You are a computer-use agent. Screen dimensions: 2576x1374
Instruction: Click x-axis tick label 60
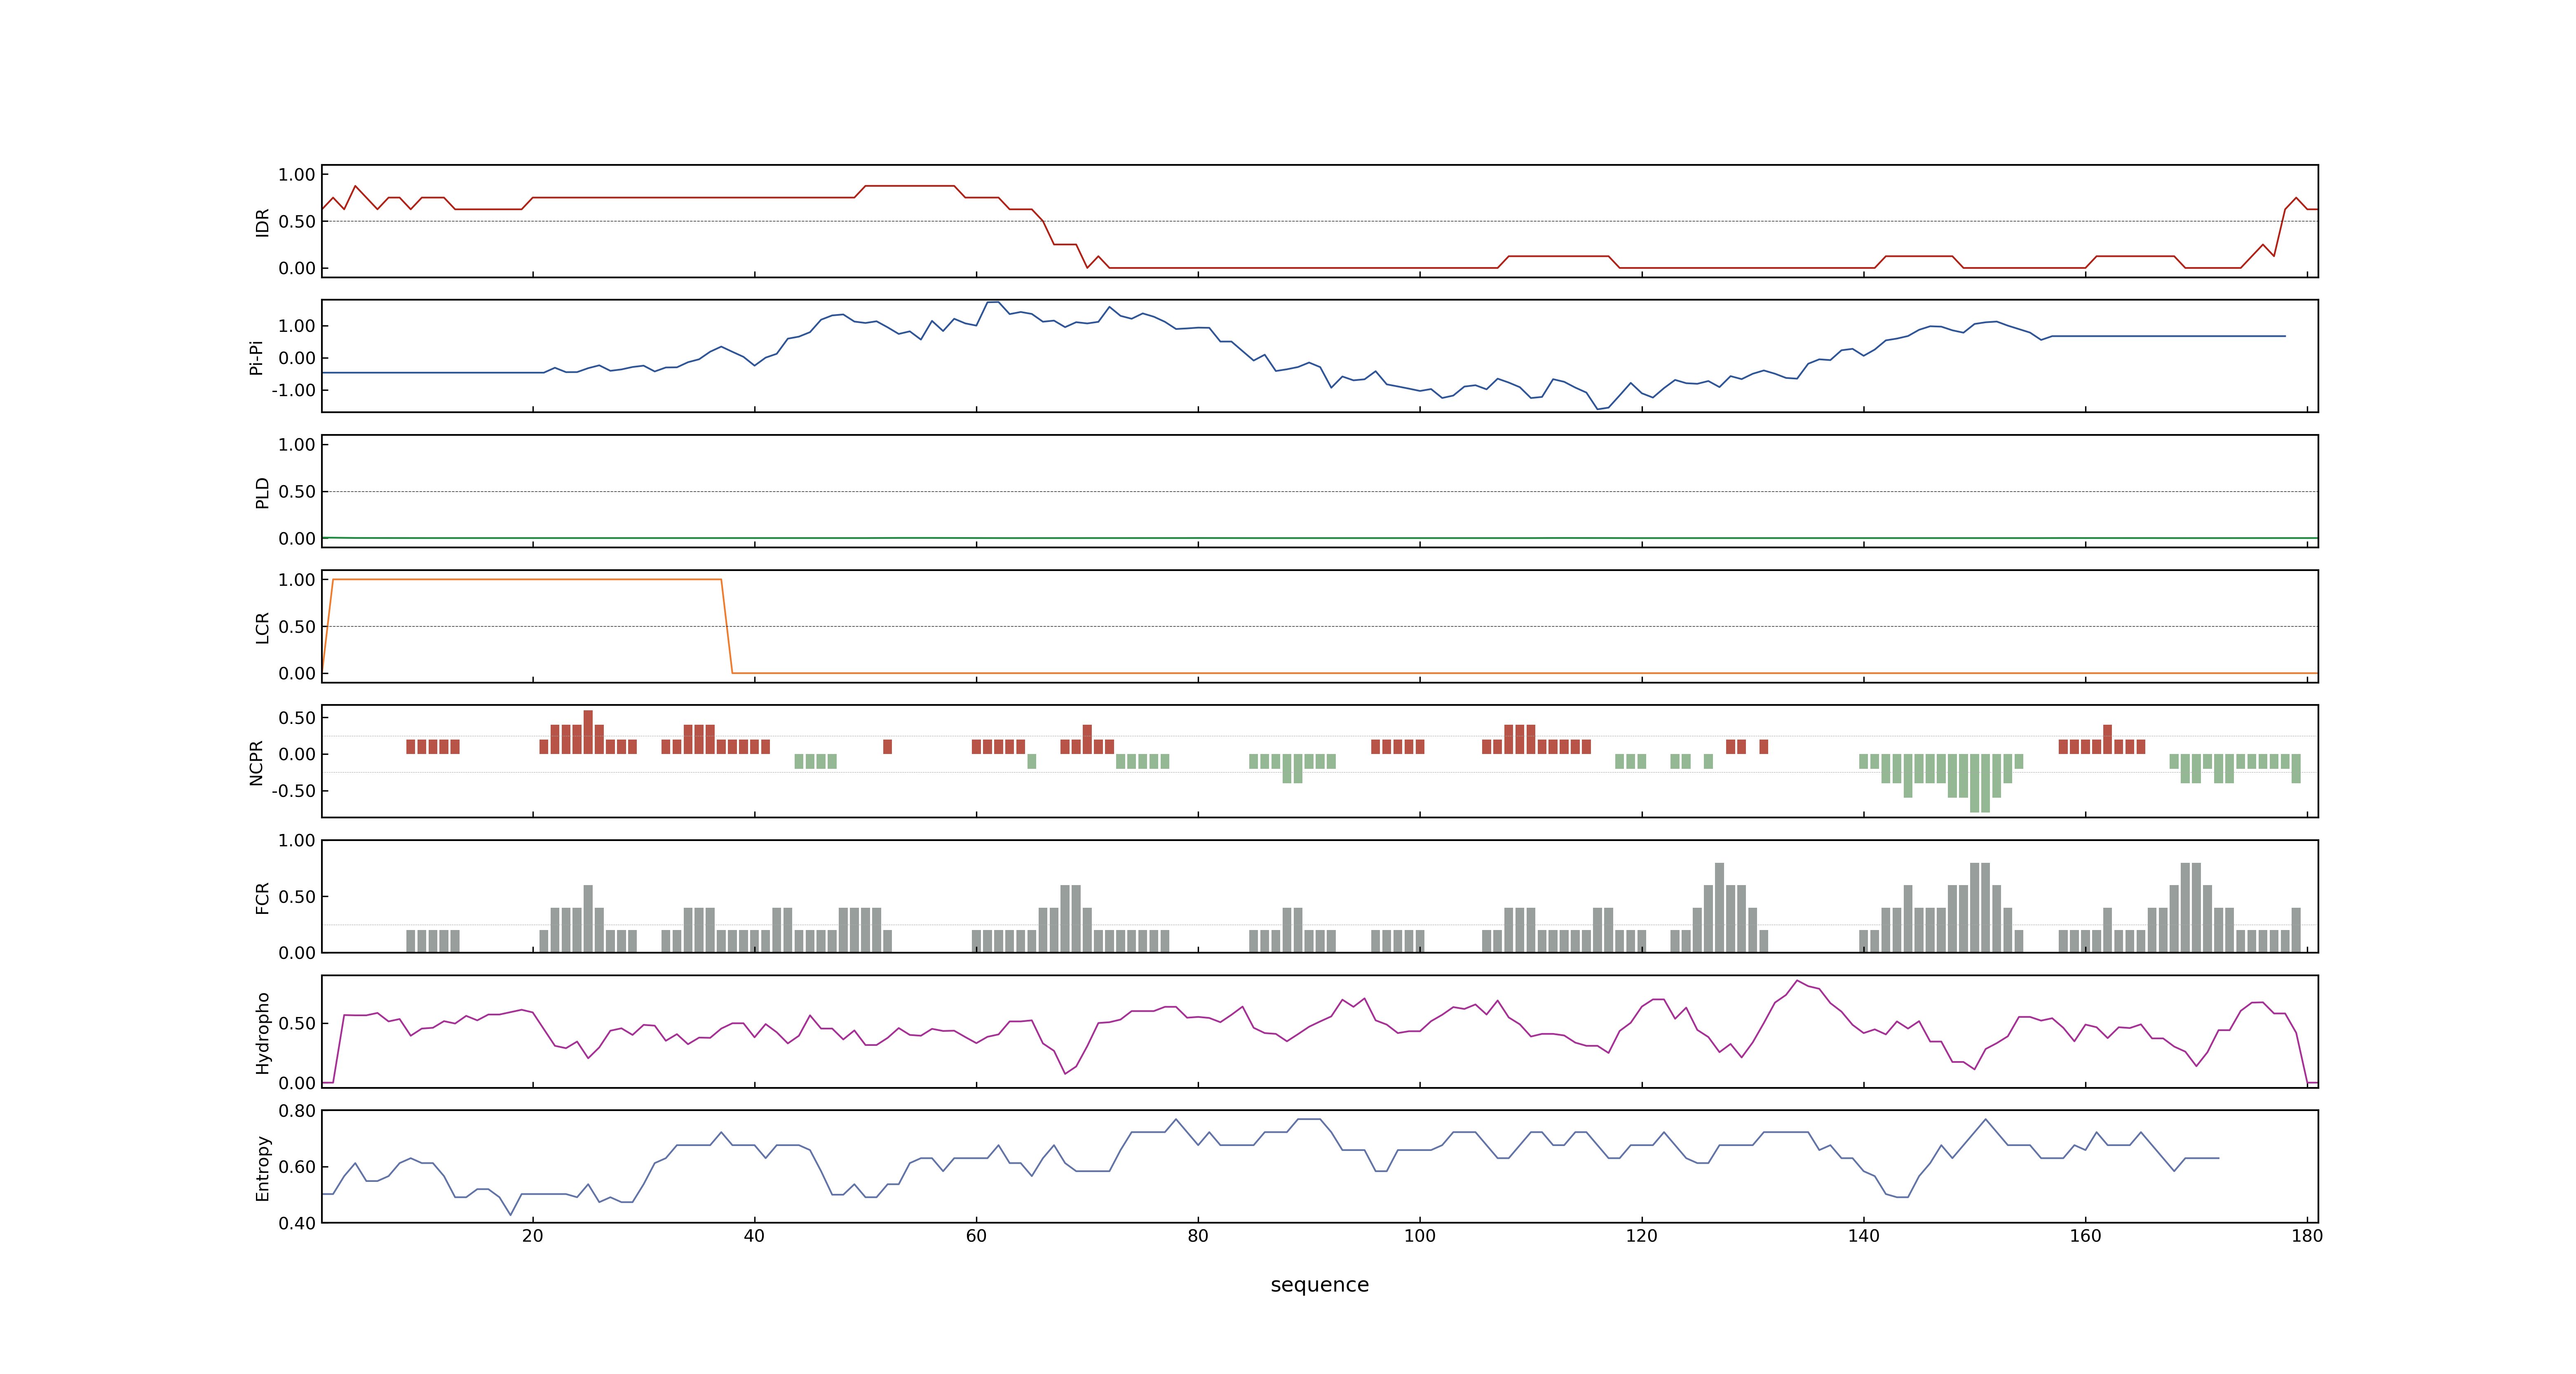976,1236
